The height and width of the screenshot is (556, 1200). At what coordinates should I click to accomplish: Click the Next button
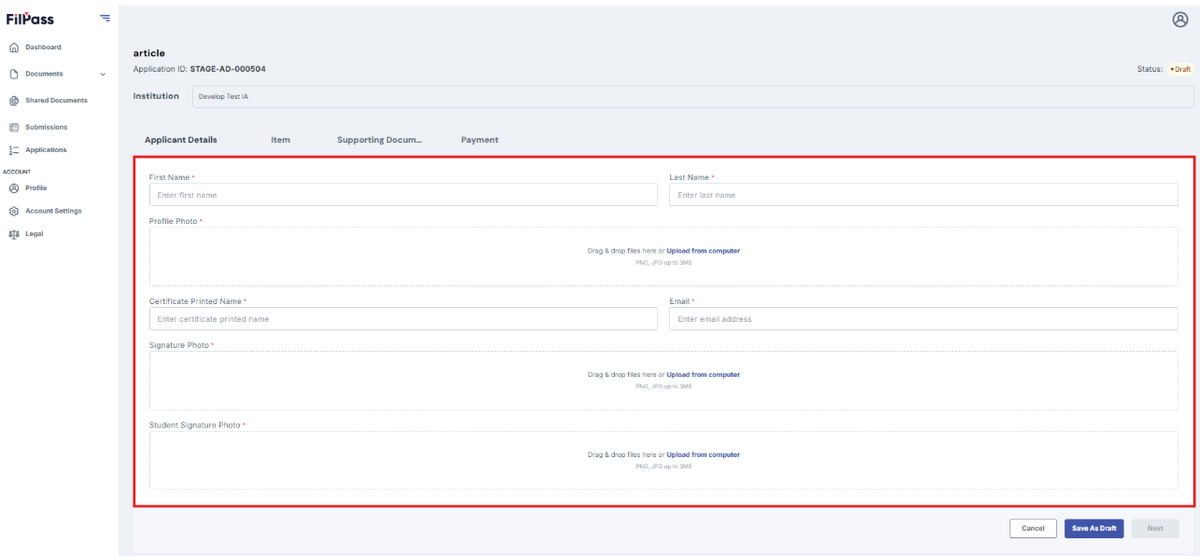click(1155, 528)
